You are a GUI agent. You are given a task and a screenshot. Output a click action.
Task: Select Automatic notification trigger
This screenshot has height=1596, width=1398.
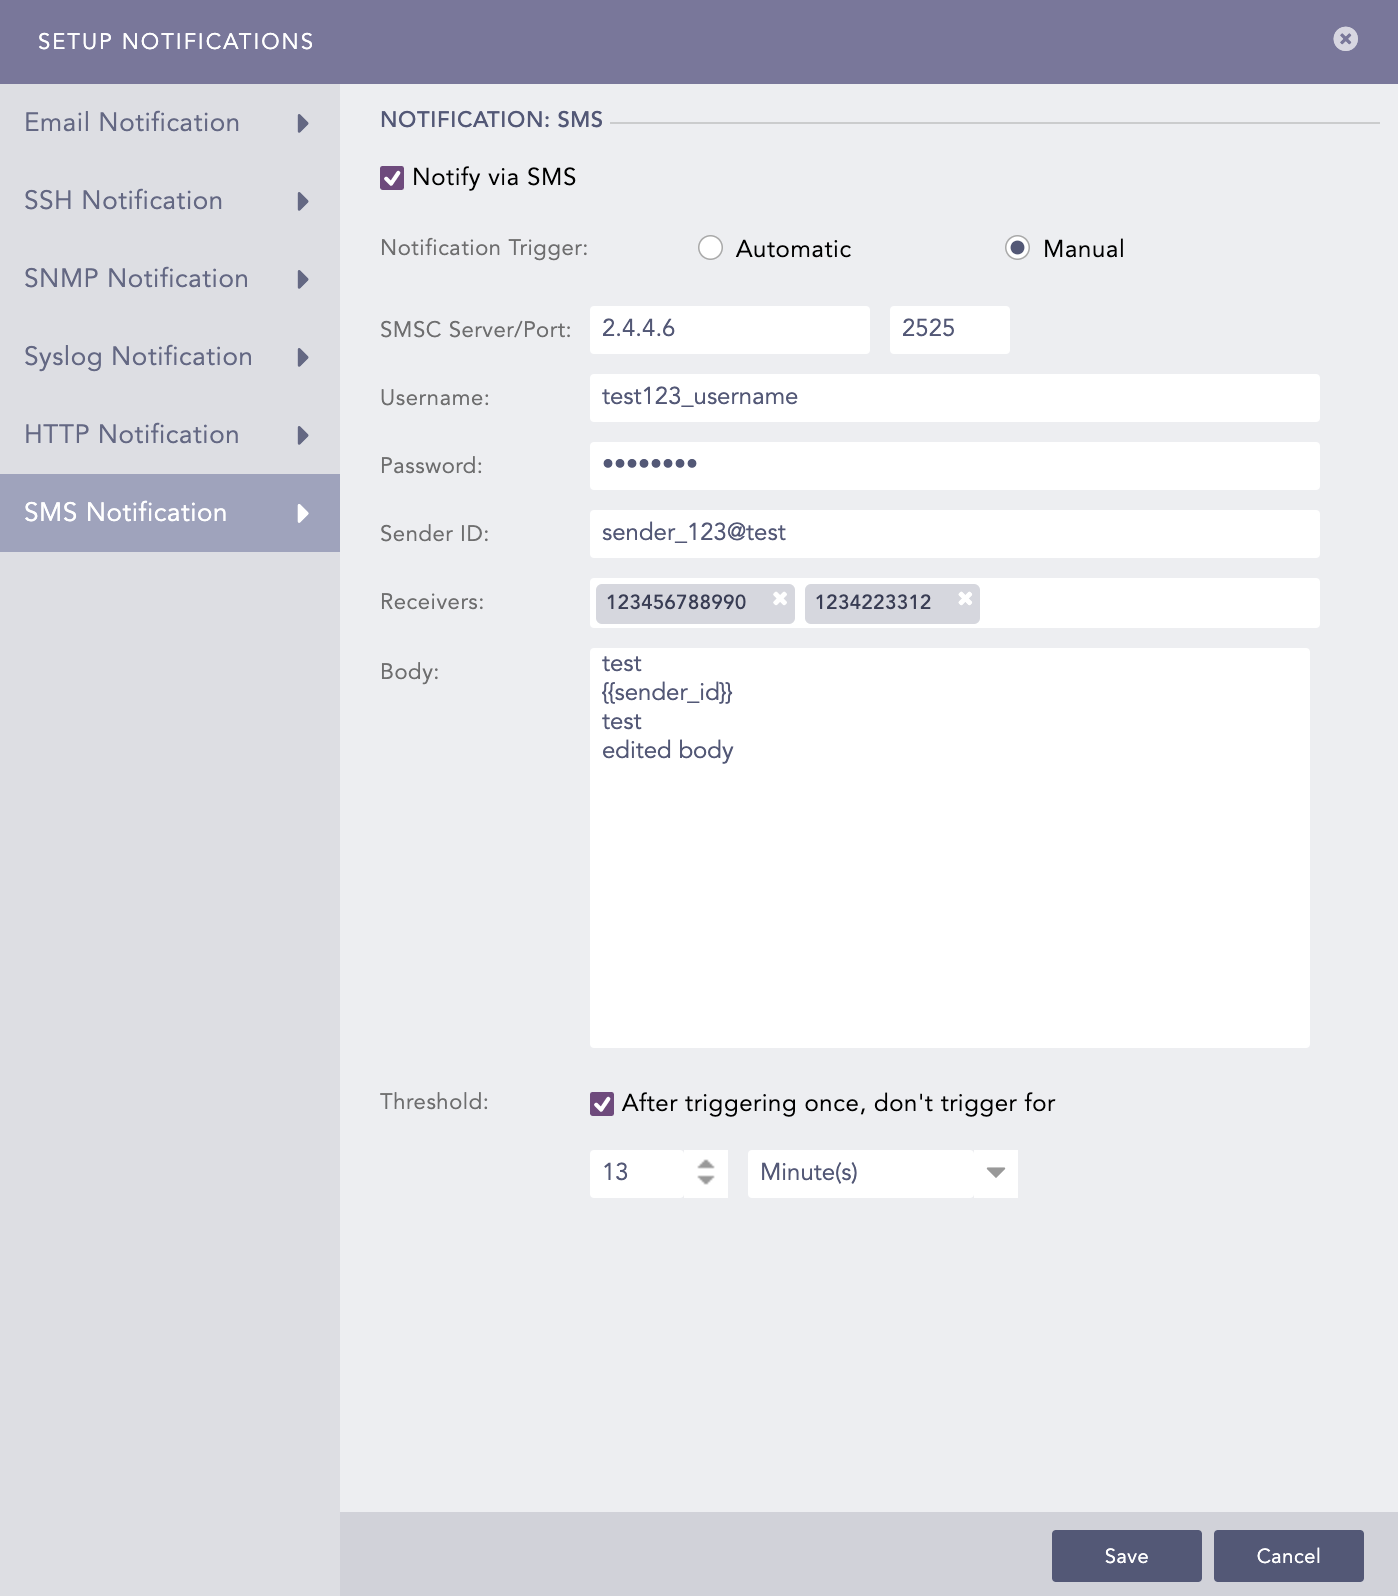tap(710, 248)
